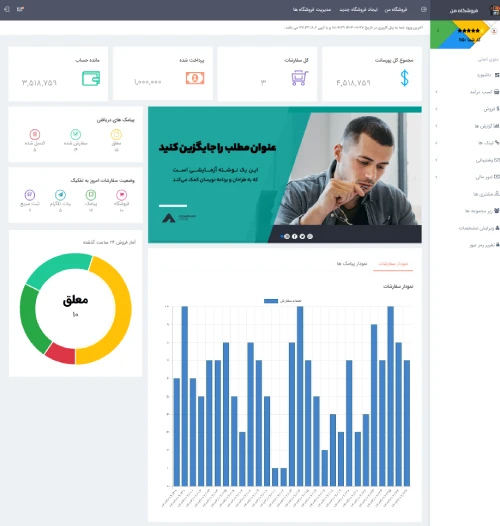This screenshot has width=500, height=526.
Task: Expand the امور مالی sidebar arrow
Action: click(x=436, y=177)
